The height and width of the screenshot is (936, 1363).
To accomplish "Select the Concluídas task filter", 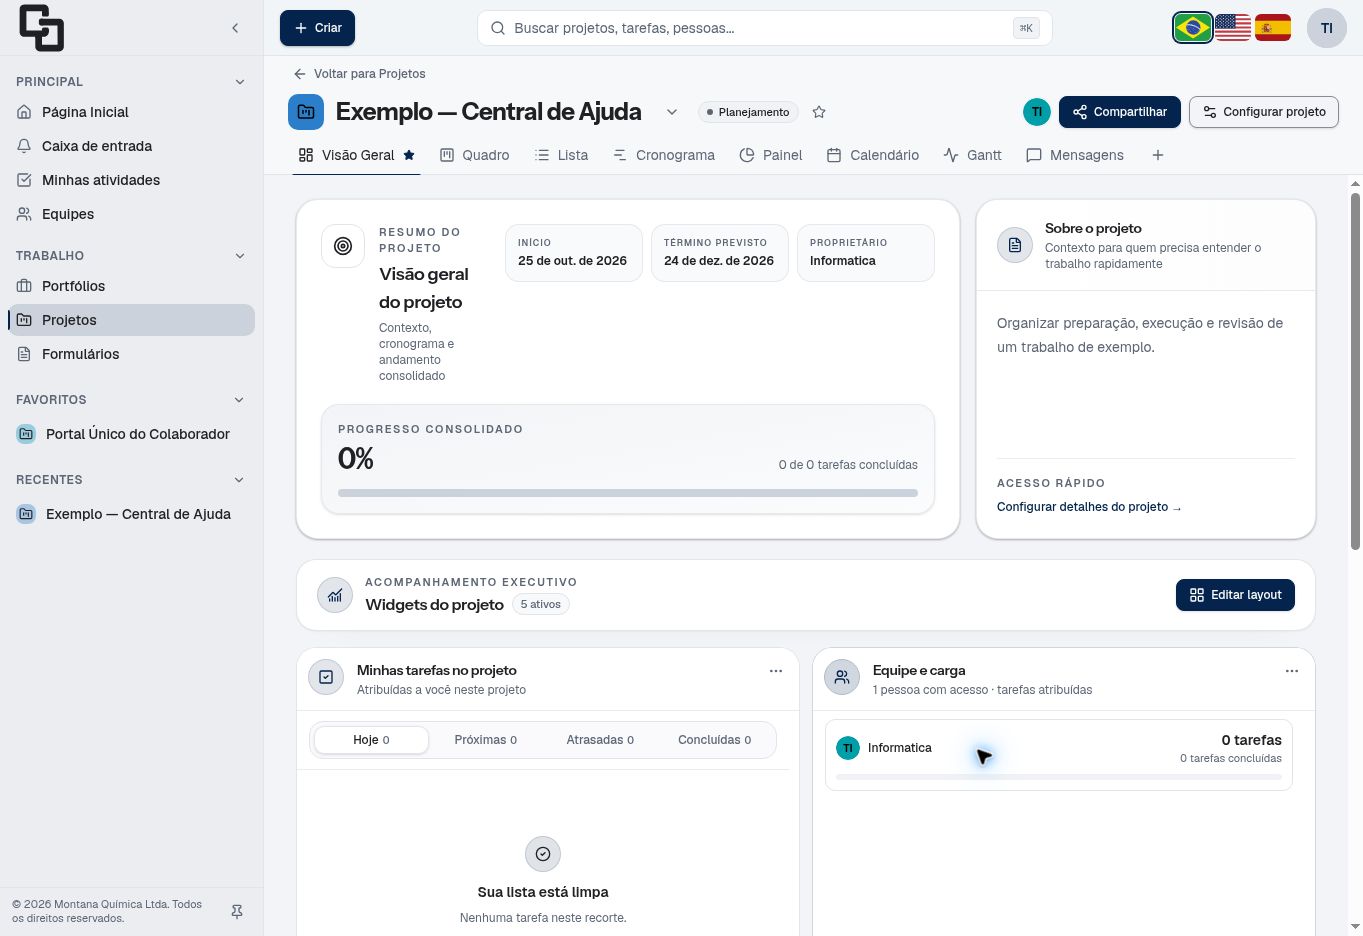I will pos(715,740).
